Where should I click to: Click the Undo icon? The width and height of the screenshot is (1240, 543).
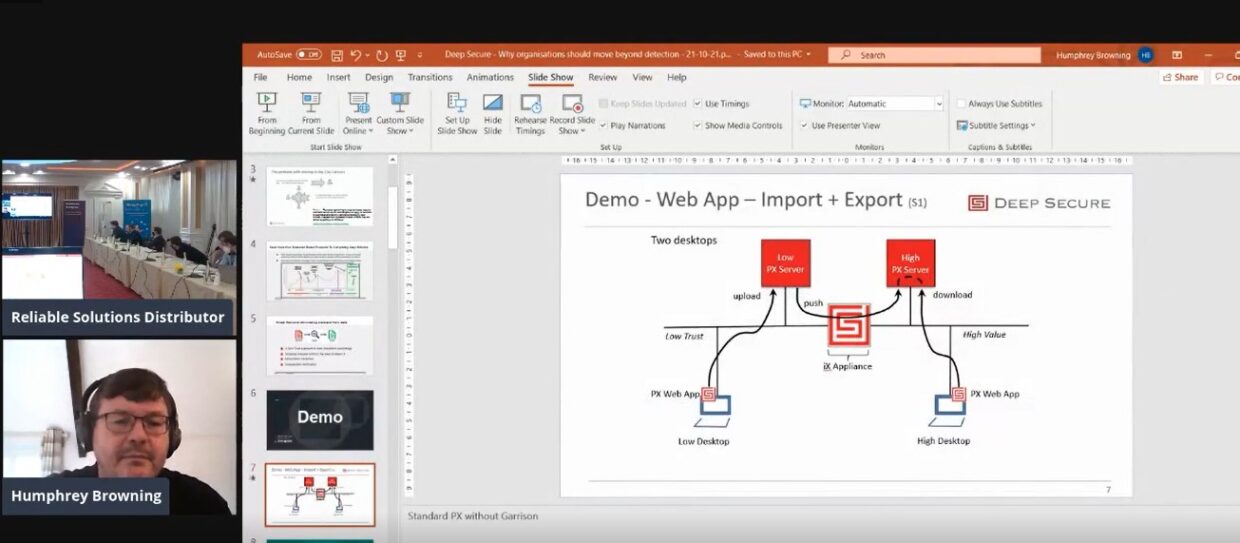[355, 55]
